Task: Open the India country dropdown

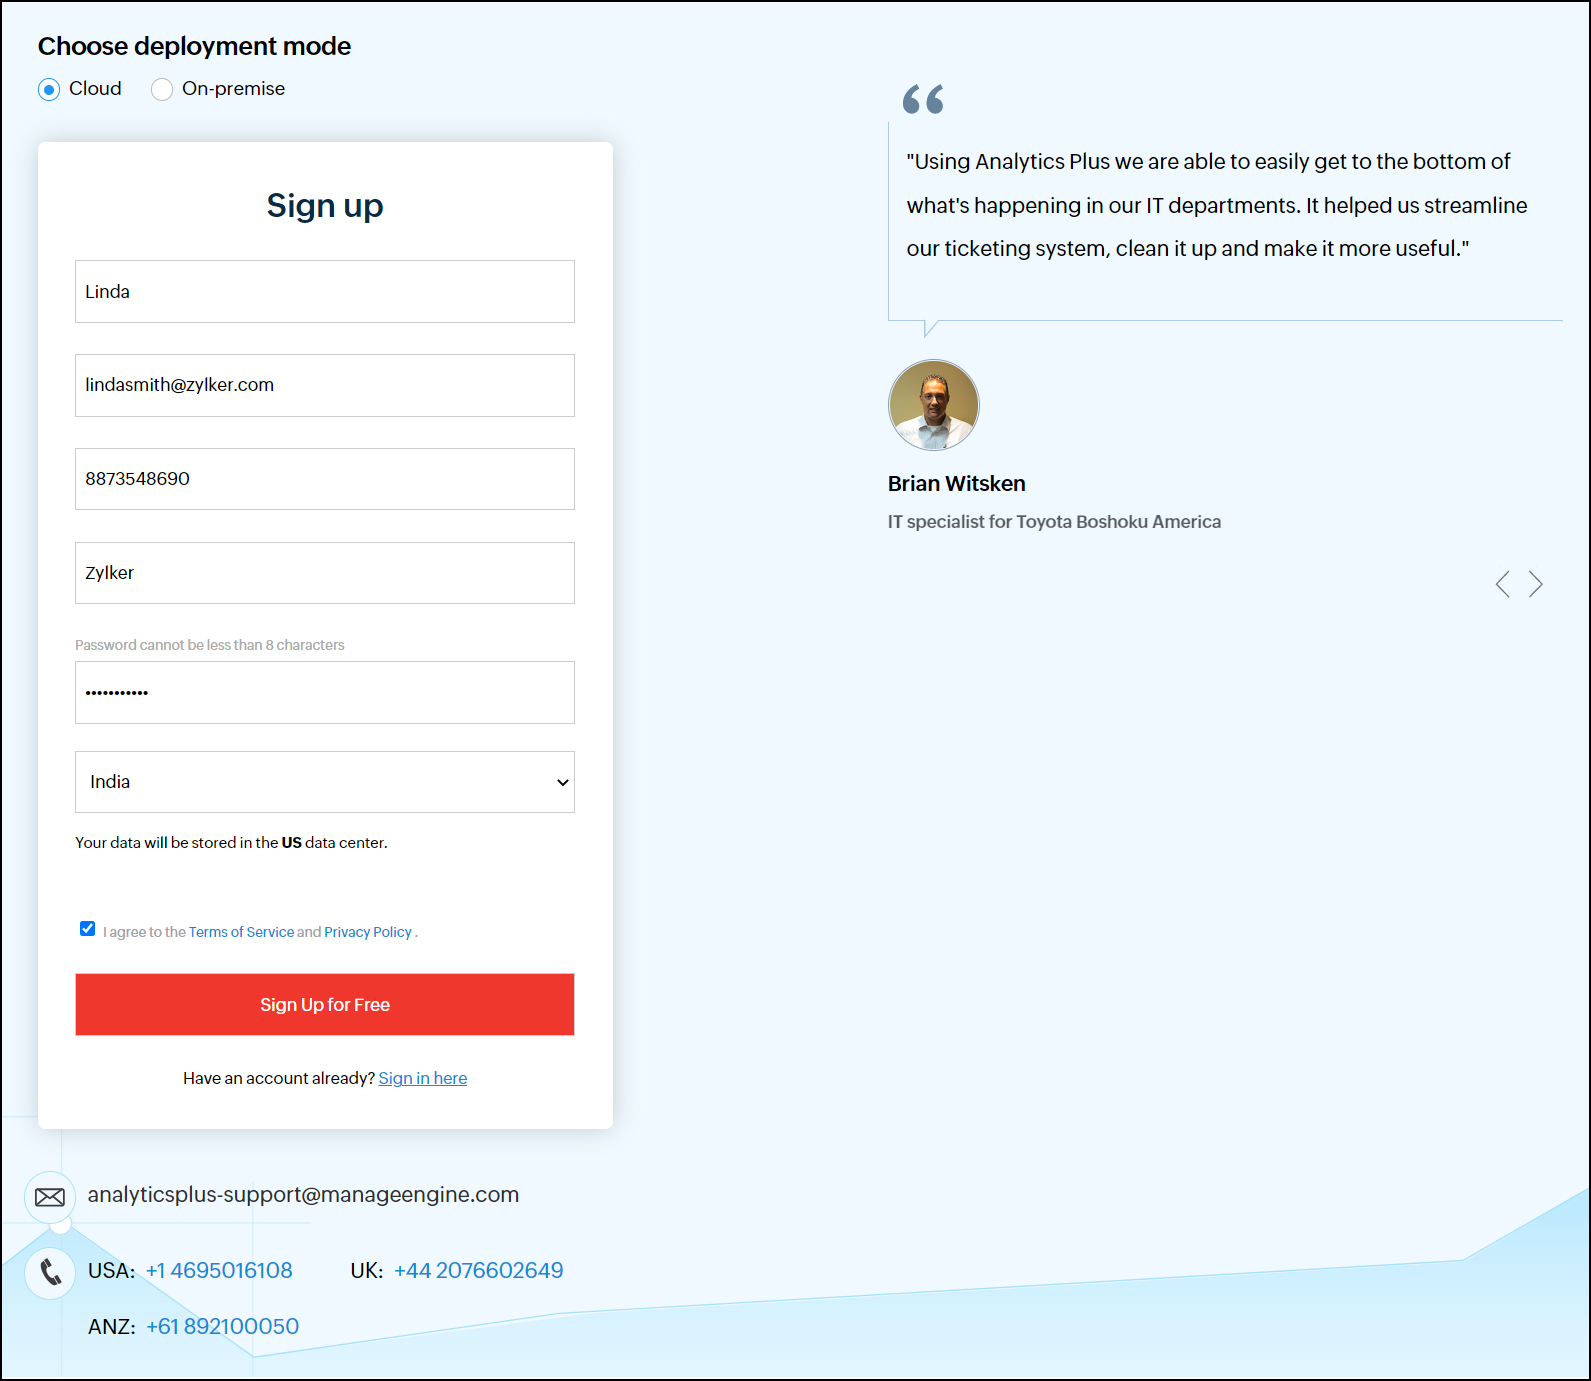Action: 325,782
